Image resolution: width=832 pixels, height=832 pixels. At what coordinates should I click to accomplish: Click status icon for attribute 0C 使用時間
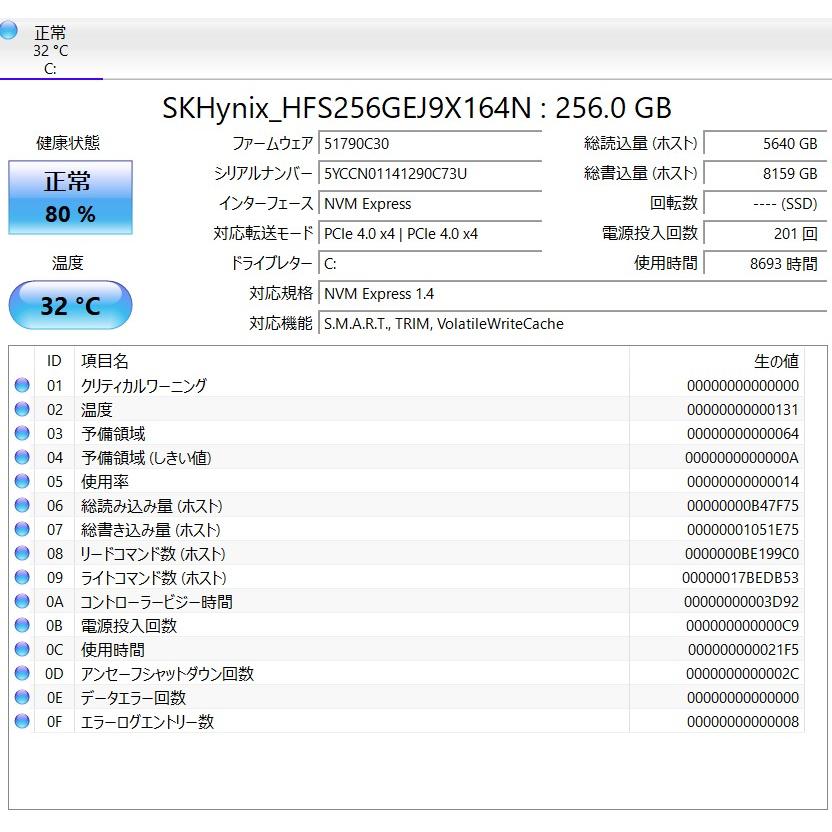click(x=22, y=649)
